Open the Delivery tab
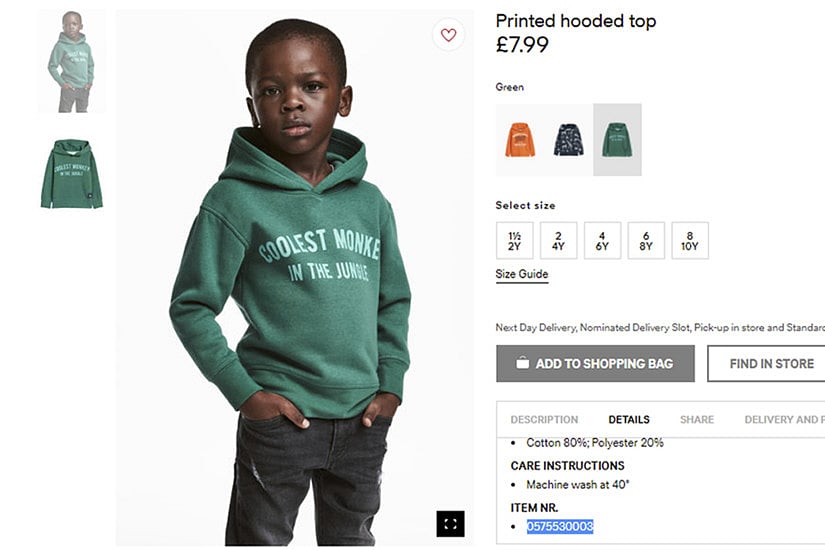 tap(783, 420)
